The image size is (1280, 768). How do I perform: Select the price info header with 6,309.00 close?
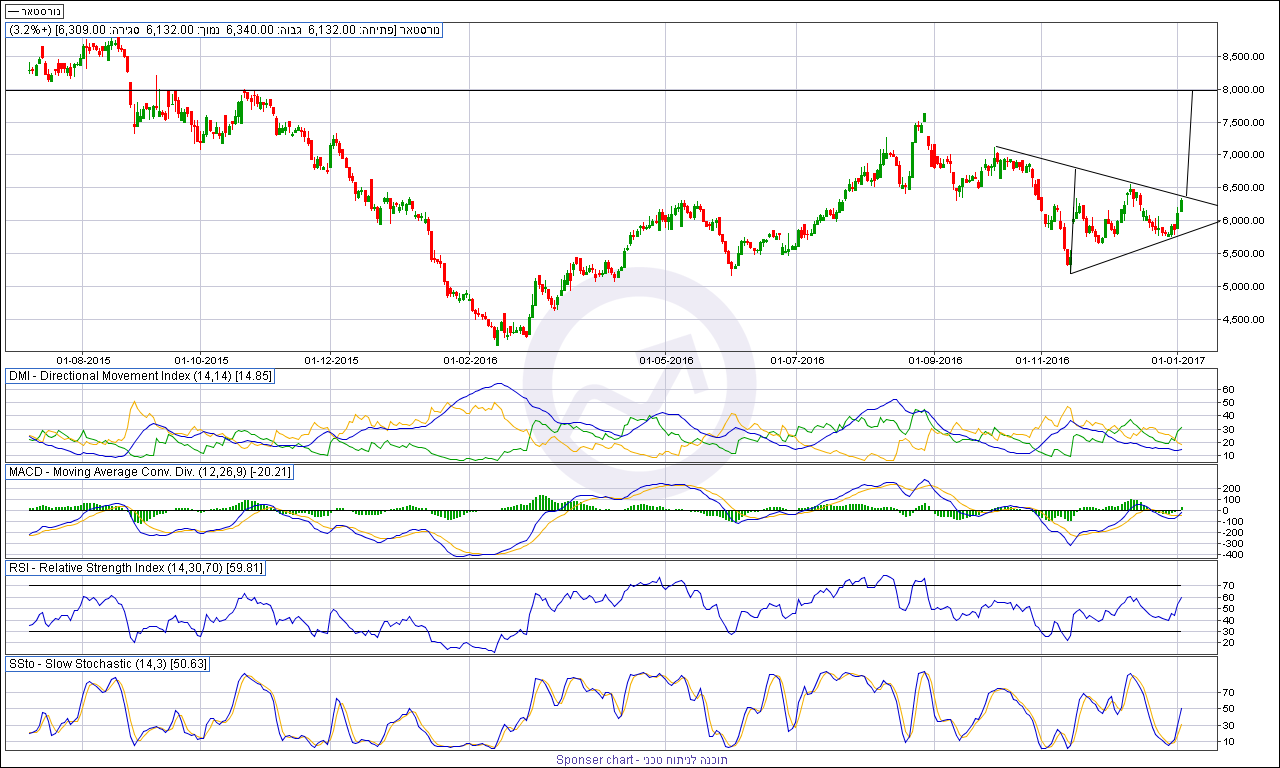[224, 30]
